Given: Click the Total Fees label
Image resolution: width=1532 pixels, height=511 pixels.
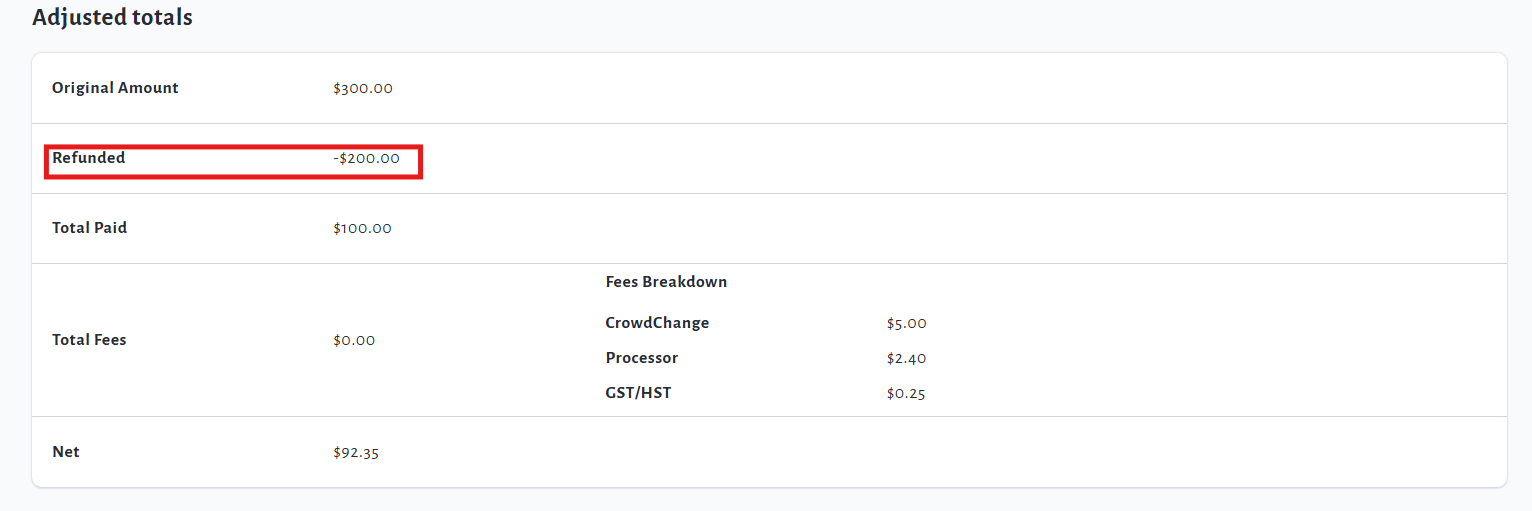Looking at the screenshot, I should pos(89,340).
